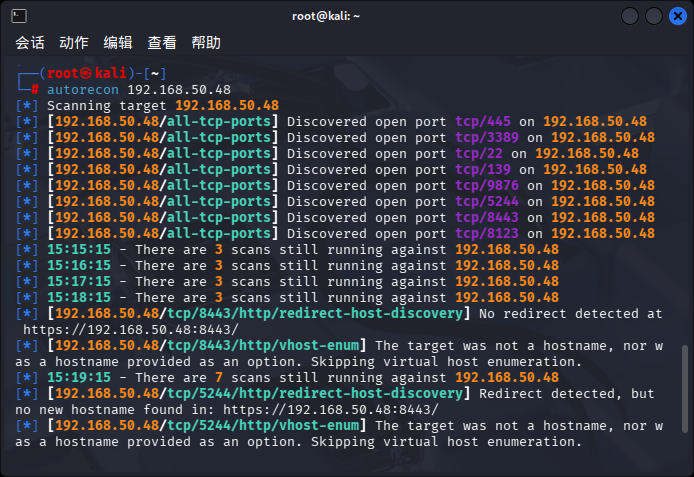Viewport: 694px width, 477px height.
Task: Click the tcp/8123 port text
Action: tap(487, 233)
